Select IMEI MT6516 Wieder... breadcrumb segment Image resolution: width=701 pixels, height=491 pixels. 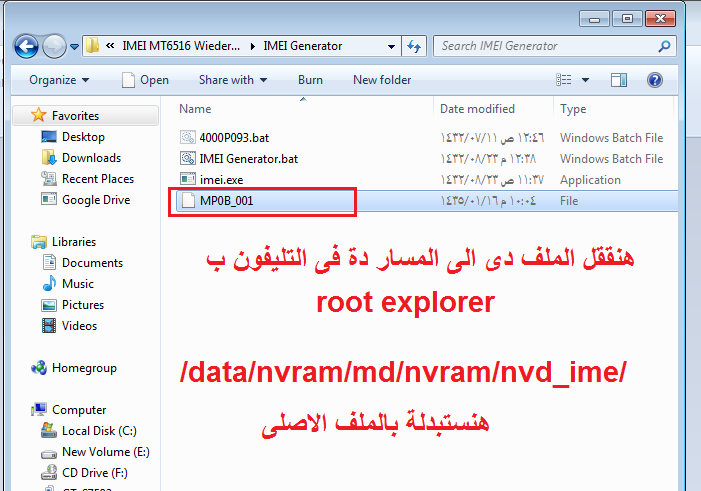pos(181,46)
